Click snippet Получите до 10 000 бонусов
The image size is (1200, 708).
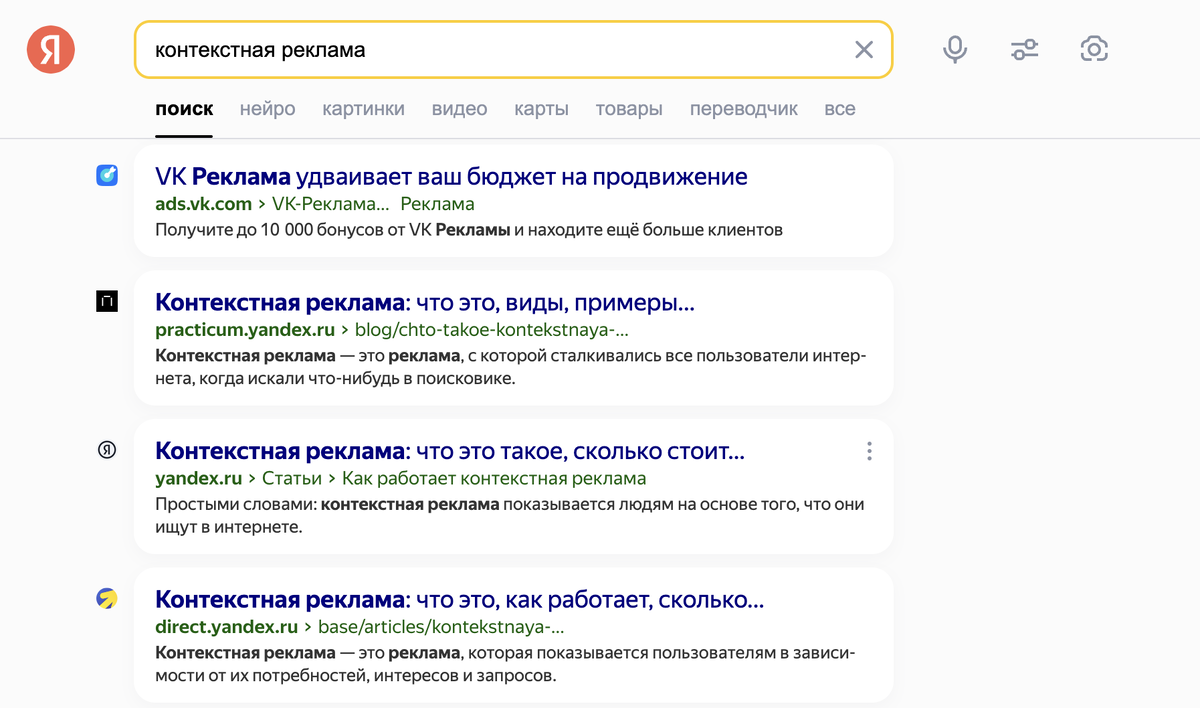pyautogui.click(x=469, y=230)
